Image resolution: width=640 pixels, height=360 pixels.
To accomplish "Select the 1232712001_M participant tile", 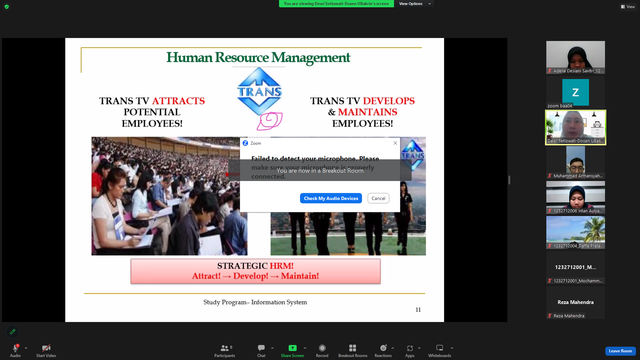I will 576,267.
